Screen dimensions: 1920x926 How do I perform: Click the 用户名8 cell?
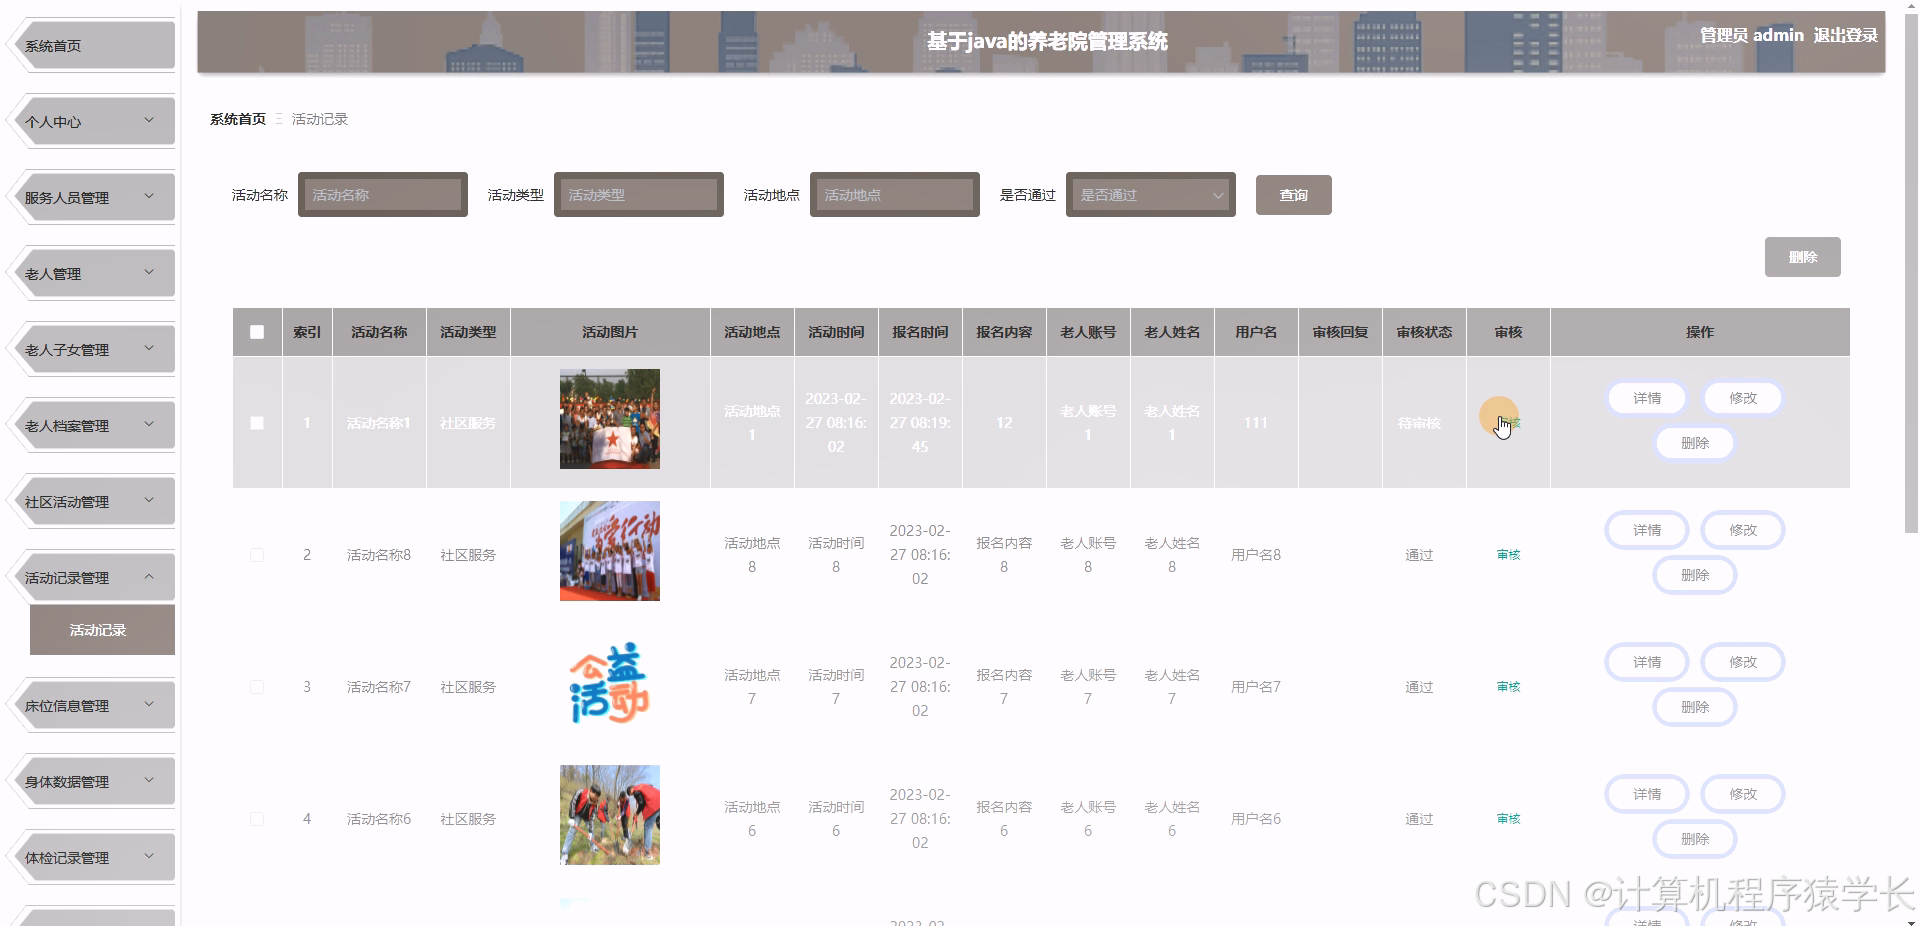1256,555
